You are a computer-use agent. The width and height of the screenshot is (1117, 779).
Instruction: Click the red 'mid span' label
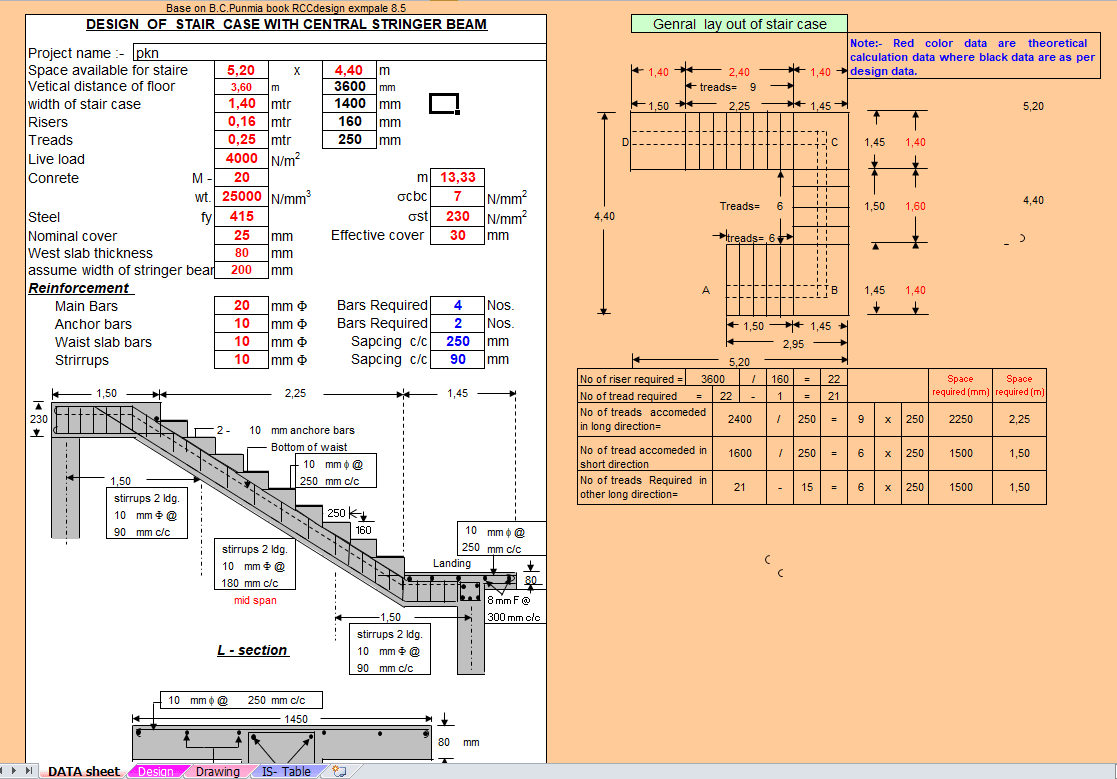255,600
